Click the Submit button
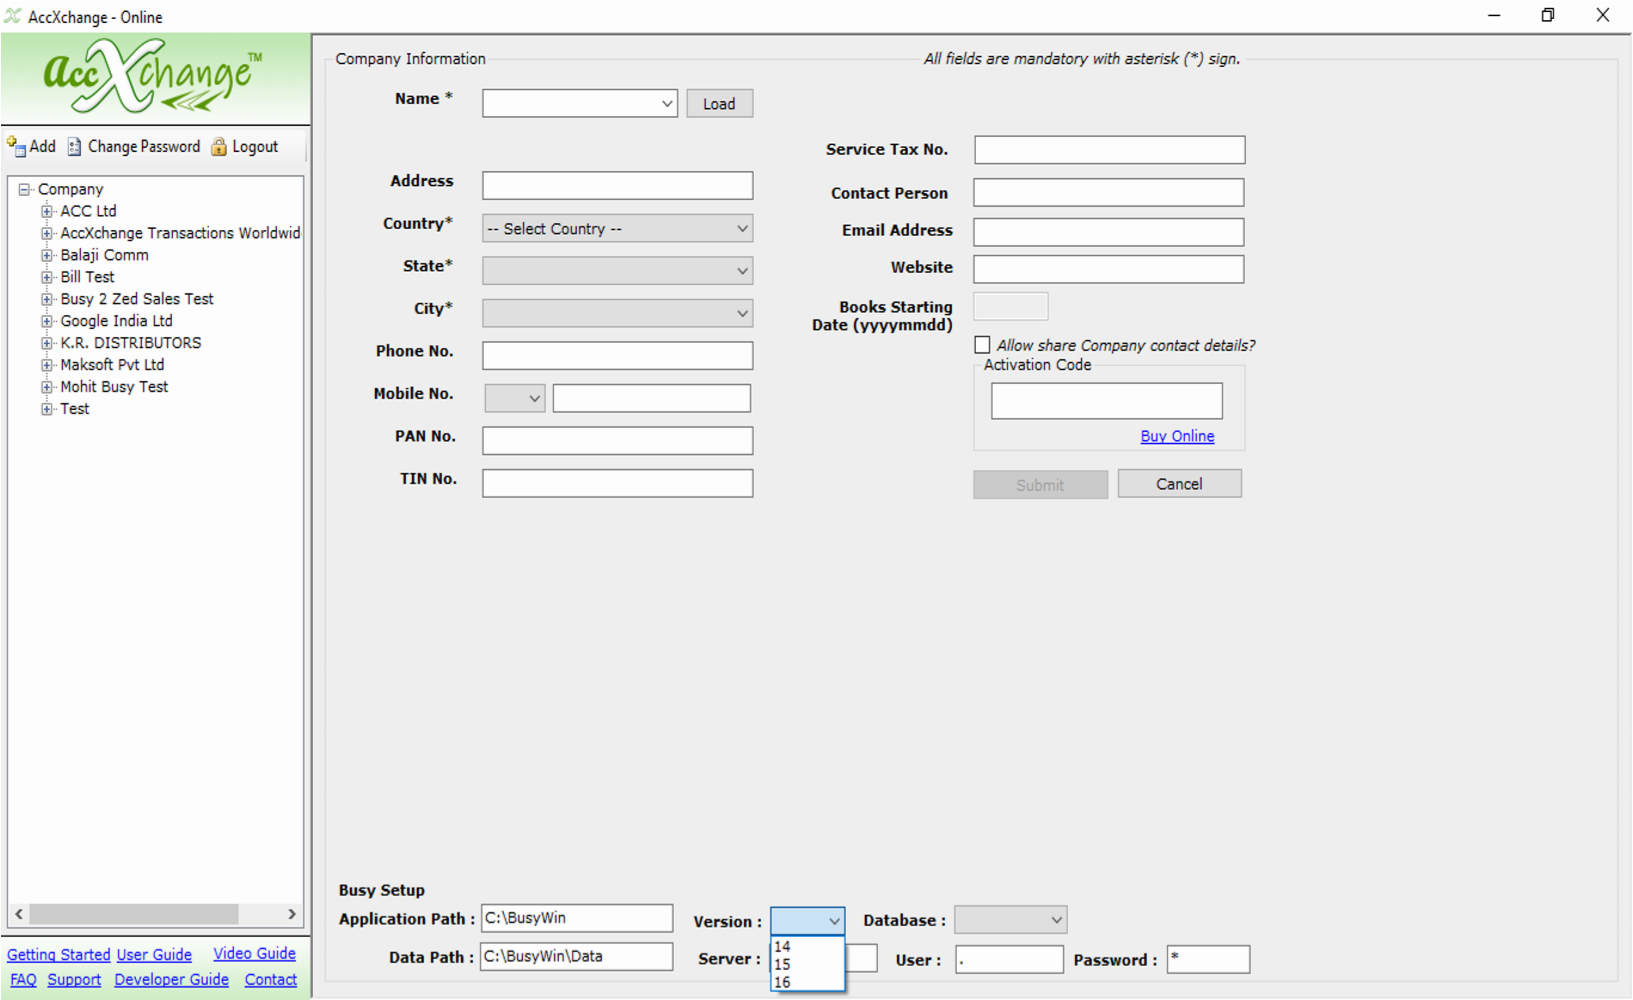This screenshot has height=1000, width=1633. [x=1040, y=485]
